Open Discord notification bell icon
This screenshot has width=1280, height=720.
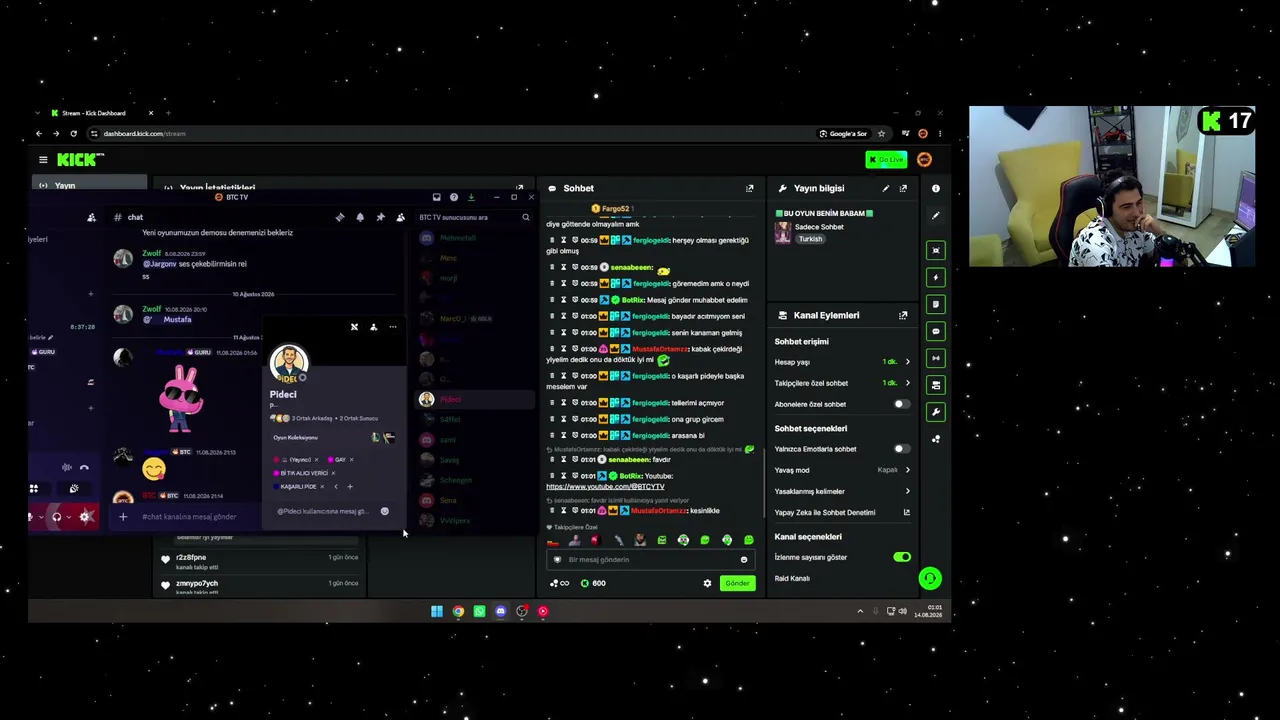coord(360,217)
